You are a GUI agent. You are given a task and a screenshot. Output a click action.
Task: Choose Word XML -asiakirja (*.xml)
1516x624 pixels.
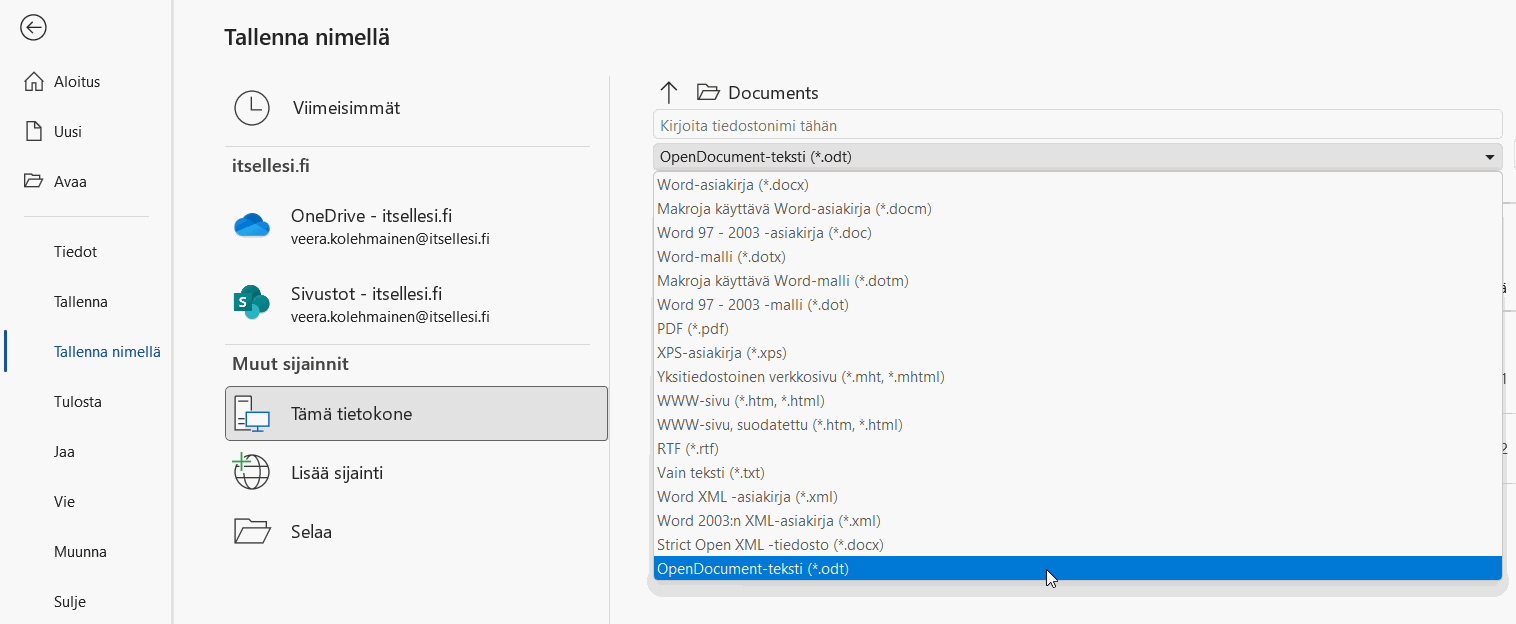click(x=1078, y=497)
